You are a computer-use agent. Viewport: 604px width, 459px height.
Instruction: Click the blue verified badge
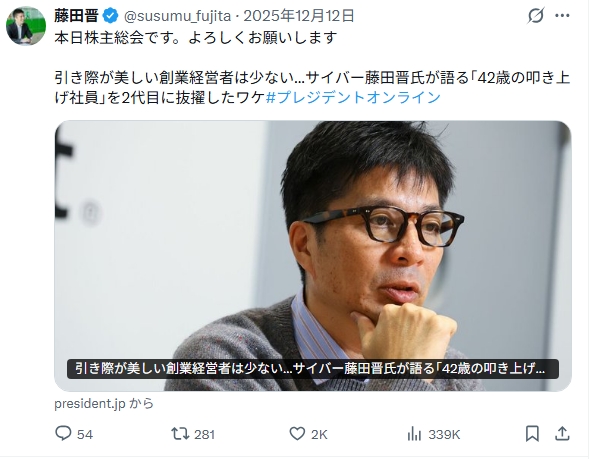[111, 16]
